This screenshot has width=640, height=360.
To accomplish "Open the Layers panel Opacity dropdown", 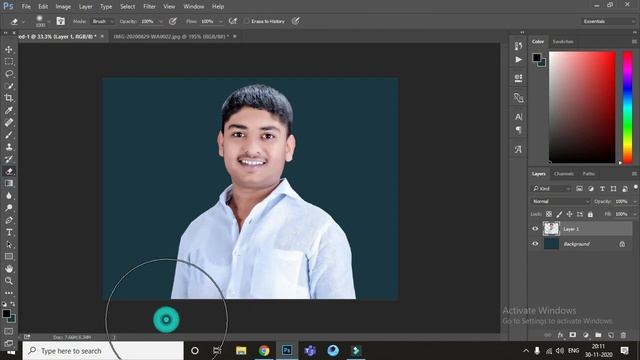I will (x=635, y=201).
